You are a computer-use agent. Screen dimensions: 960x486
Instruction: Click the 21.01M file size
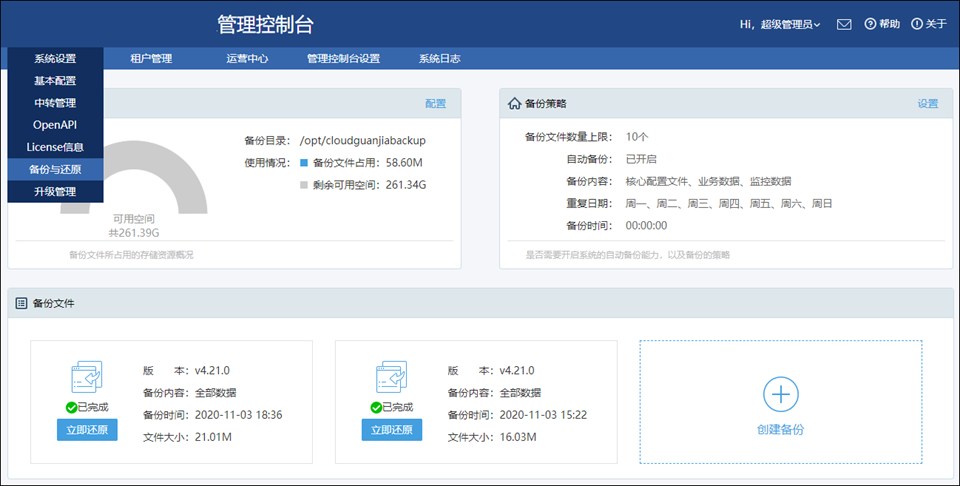pos(213,437)
